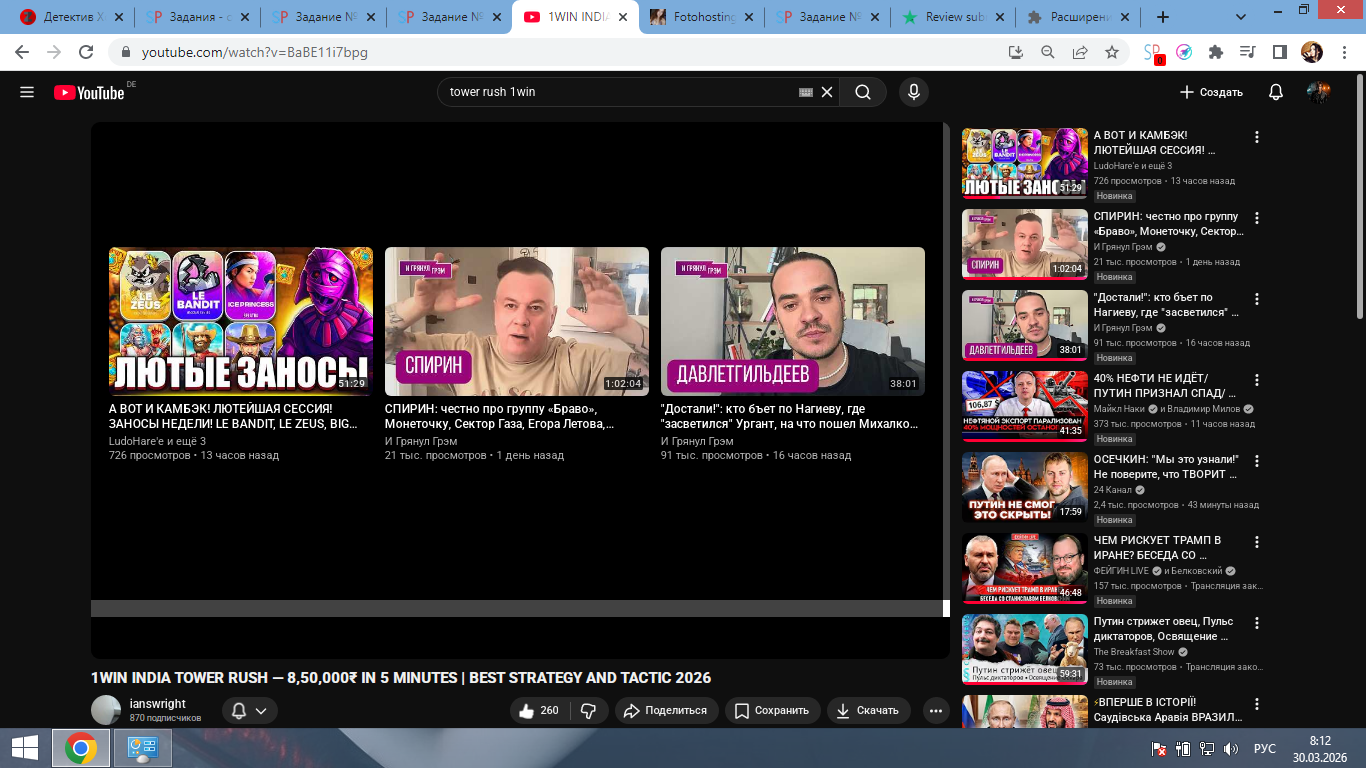
Task: Open the on-screen keyboard icon in search
Action: 805,92
